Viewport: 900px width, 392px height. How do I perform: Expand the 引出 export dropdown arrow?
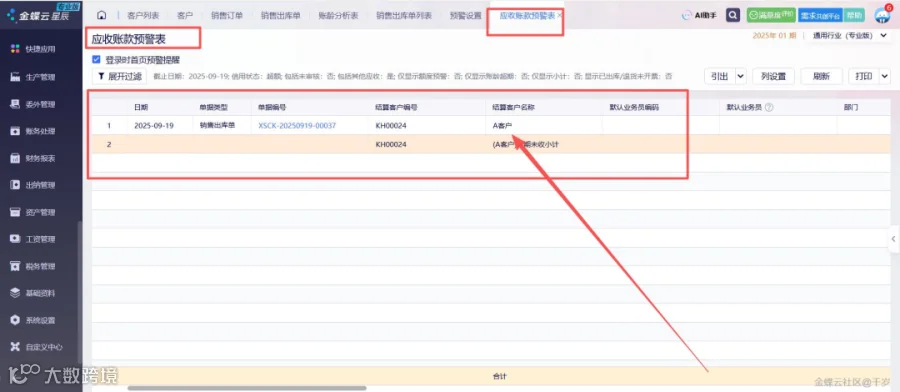coord(740,76)
